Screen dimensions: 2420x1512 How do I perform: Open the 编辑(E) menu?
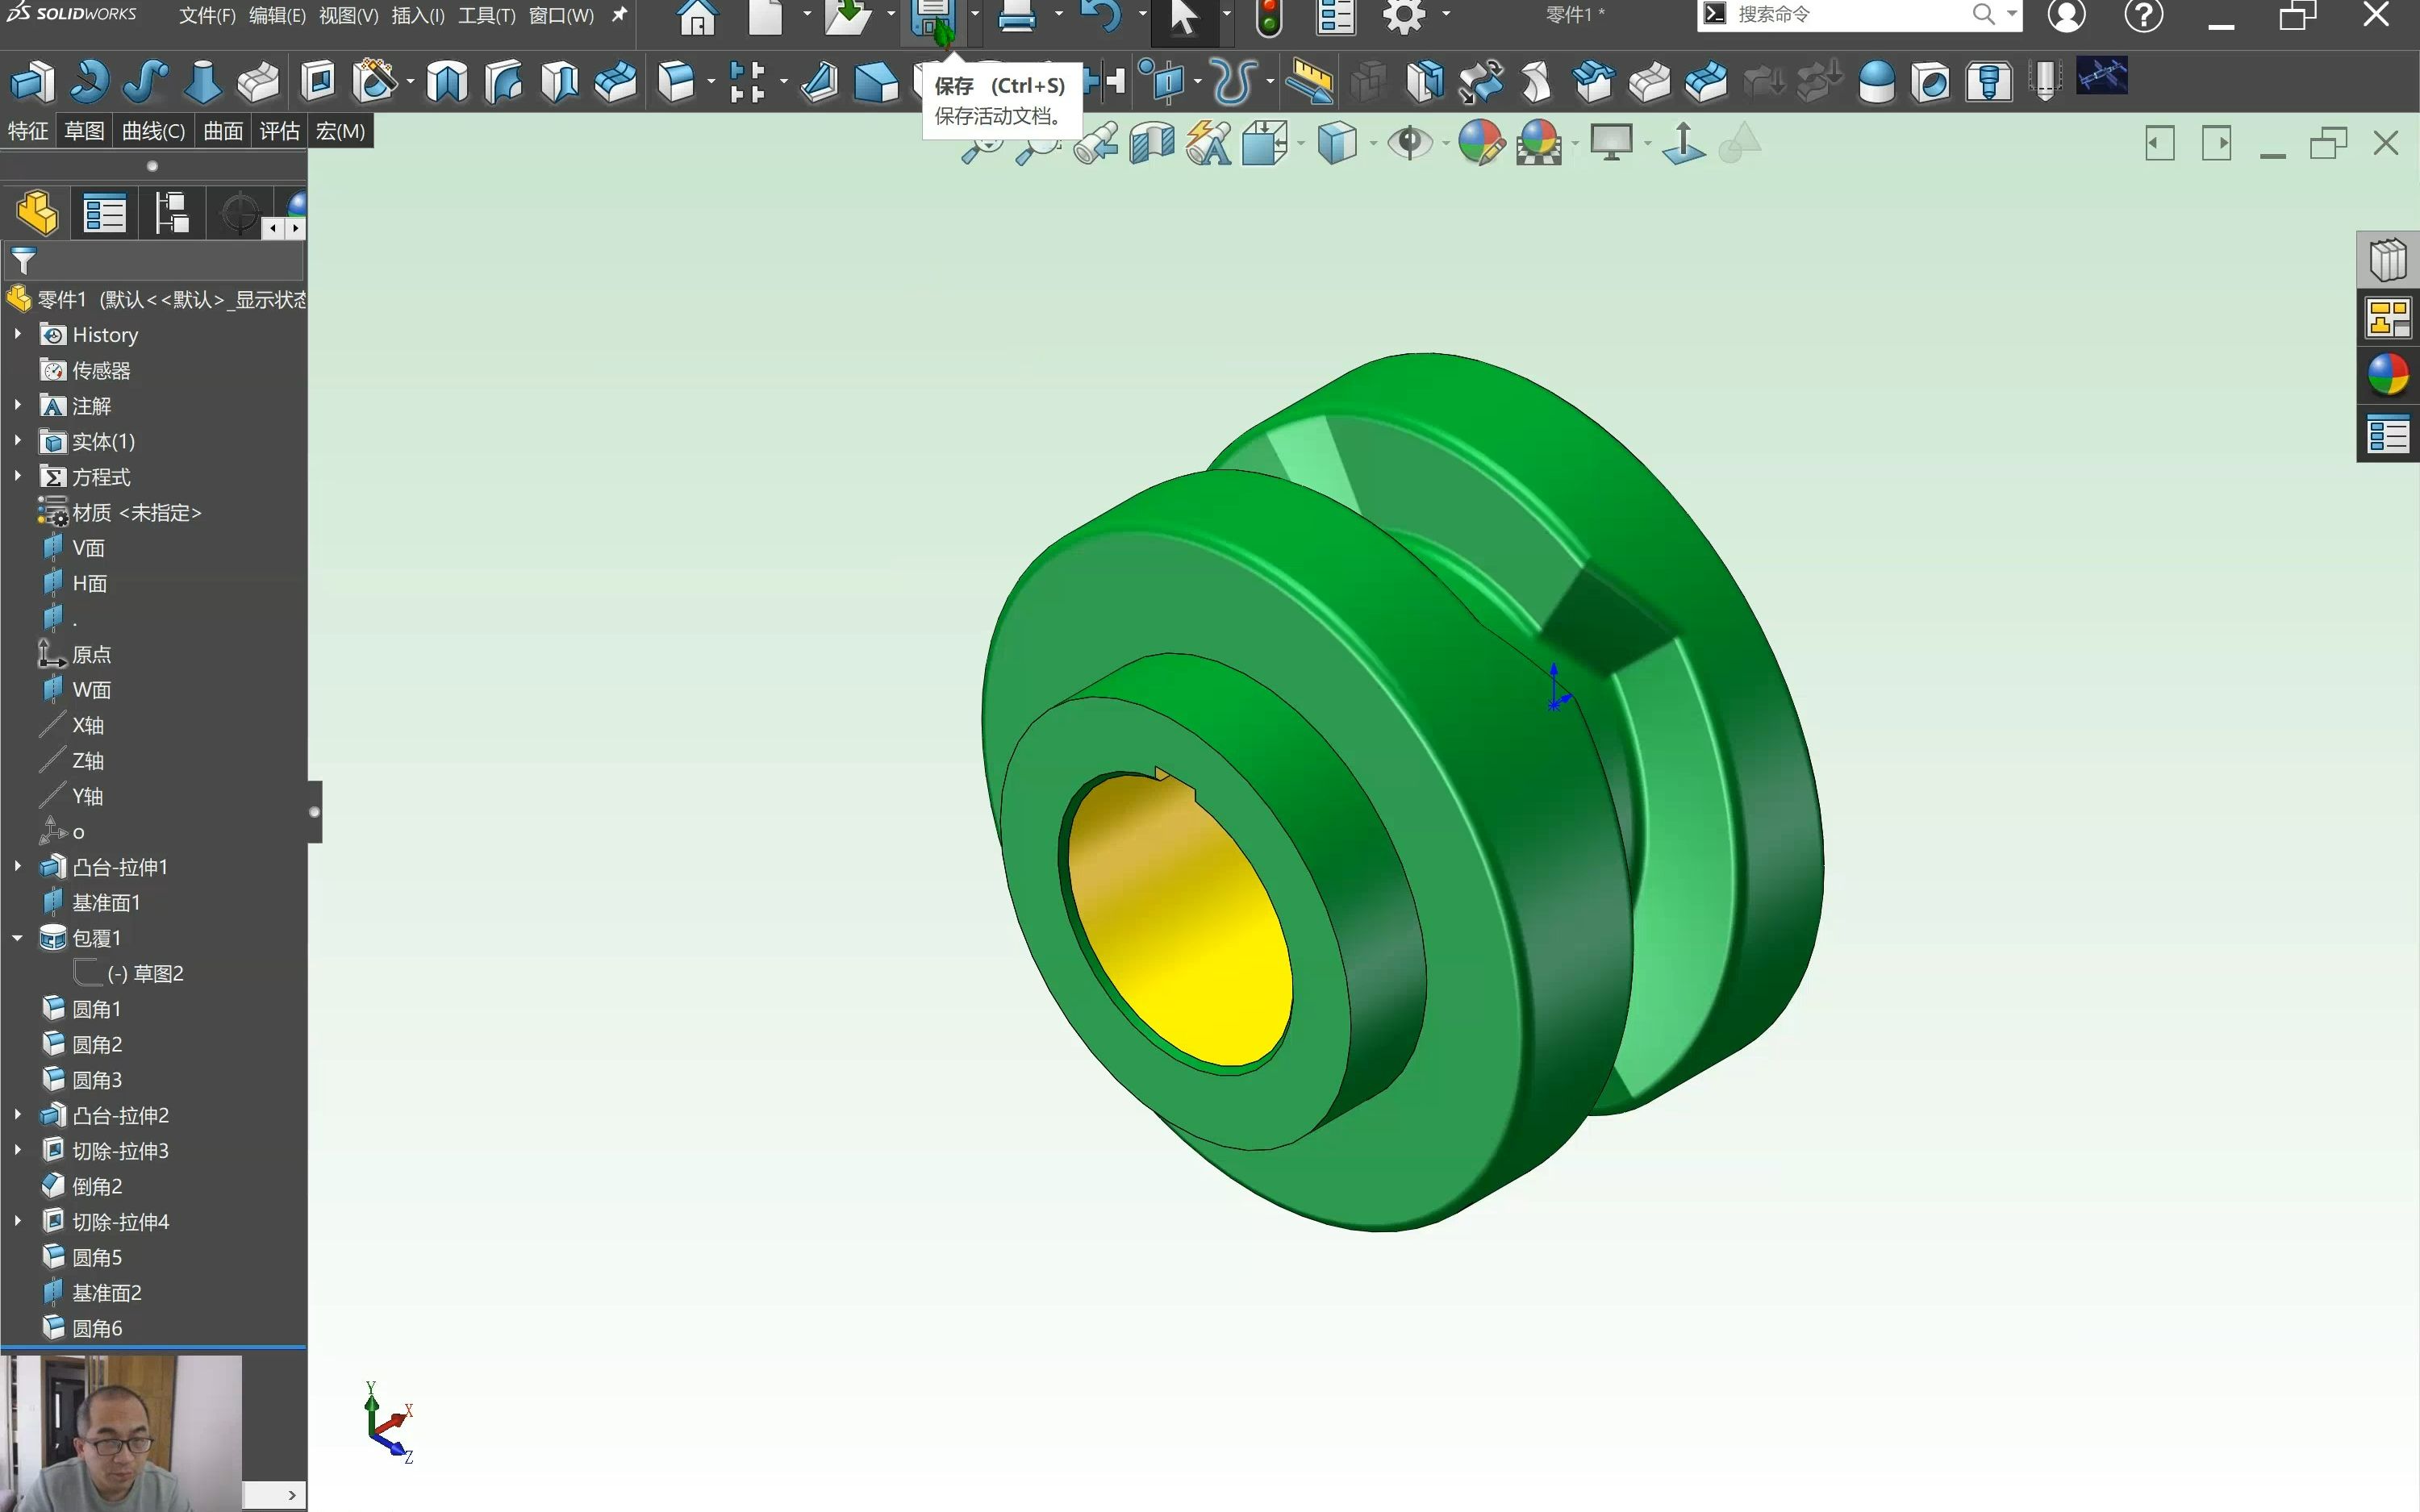[x=277, y=16]
